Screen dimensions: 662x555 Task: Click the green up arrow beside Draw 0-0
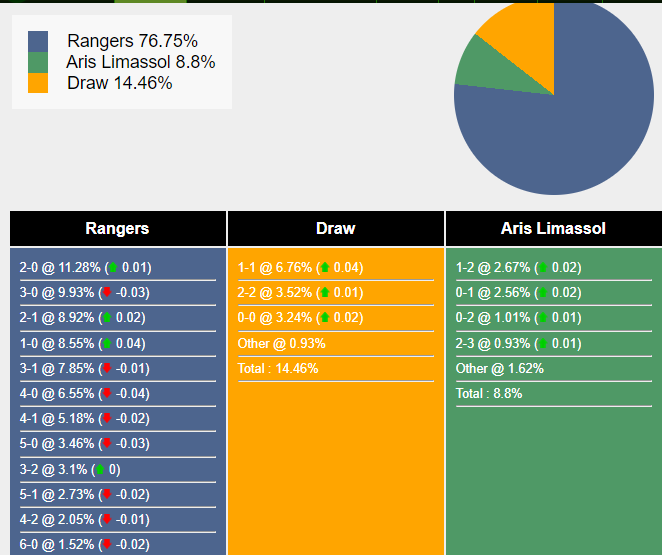[x=325, y=318]
